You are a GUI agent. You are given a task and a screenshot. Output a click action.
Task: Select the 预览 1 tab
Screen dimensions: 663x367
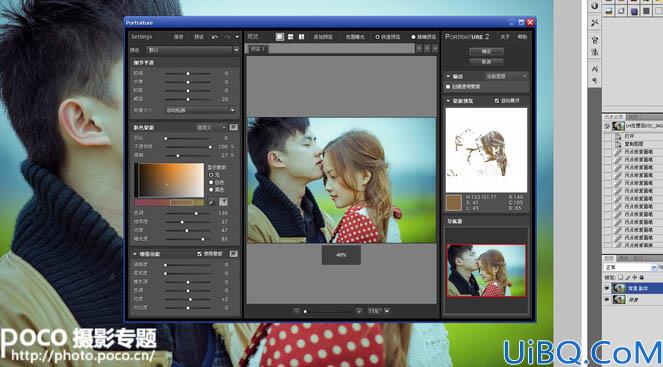258,49
